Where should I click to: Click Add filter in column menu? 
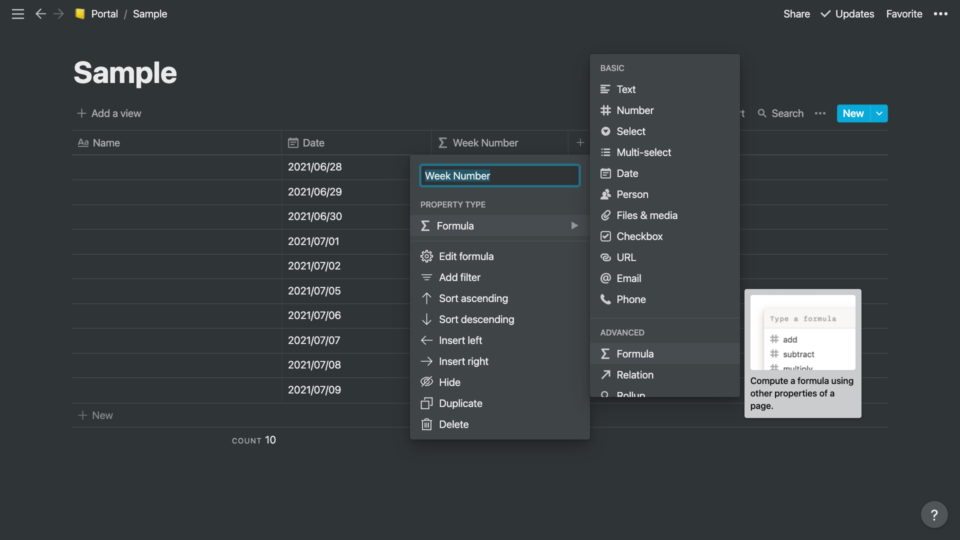[x=500, y=277]
